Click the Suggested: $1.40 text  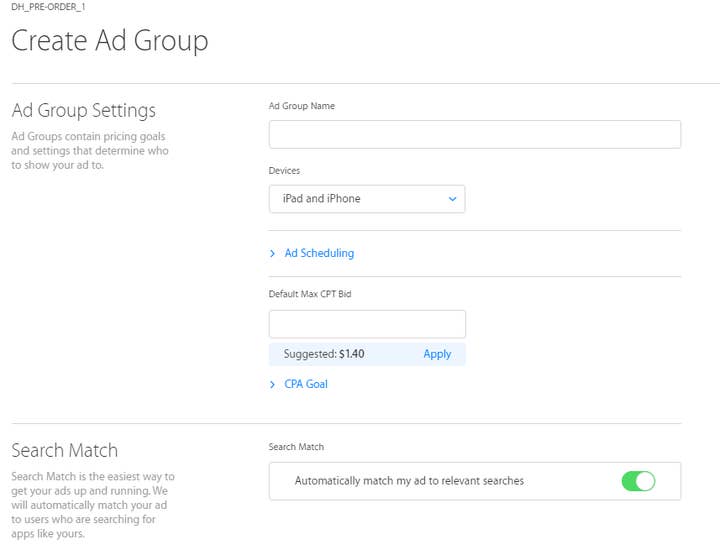tap(324, 354)
